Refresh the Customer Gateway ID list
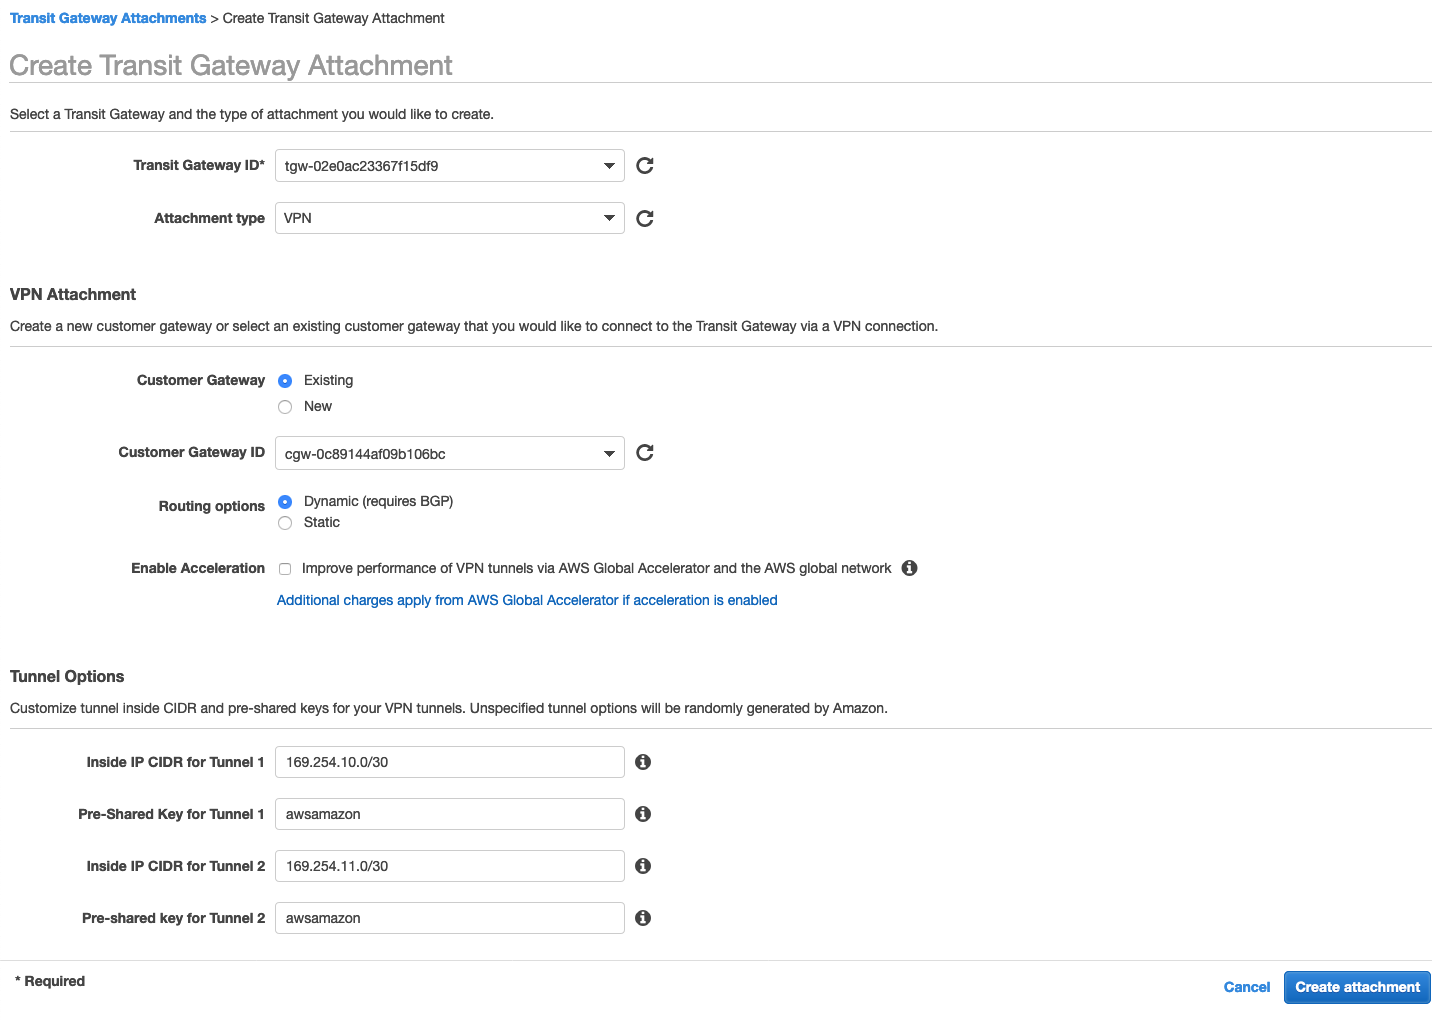 coord(645,453)
